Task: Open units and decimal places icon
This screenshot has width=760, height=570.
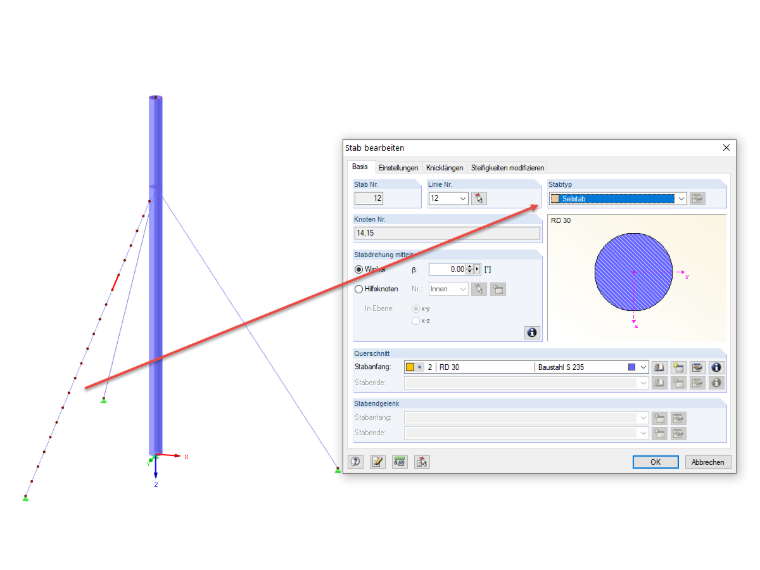Action: click(399, 462)
